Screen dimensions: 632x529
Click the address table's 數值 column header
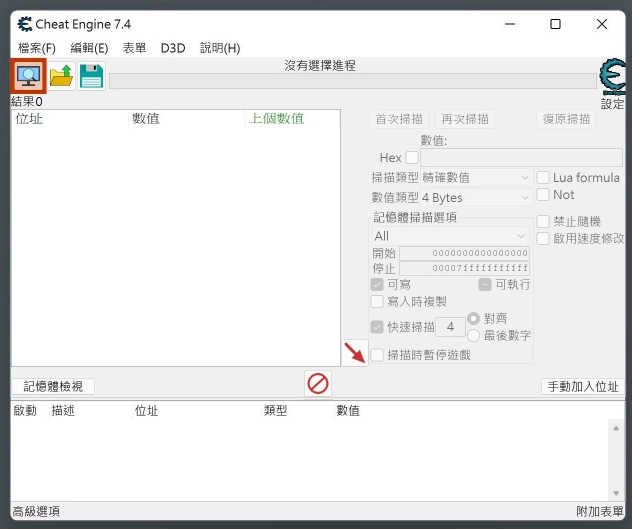pyautogui.click(x=347, y=410)
